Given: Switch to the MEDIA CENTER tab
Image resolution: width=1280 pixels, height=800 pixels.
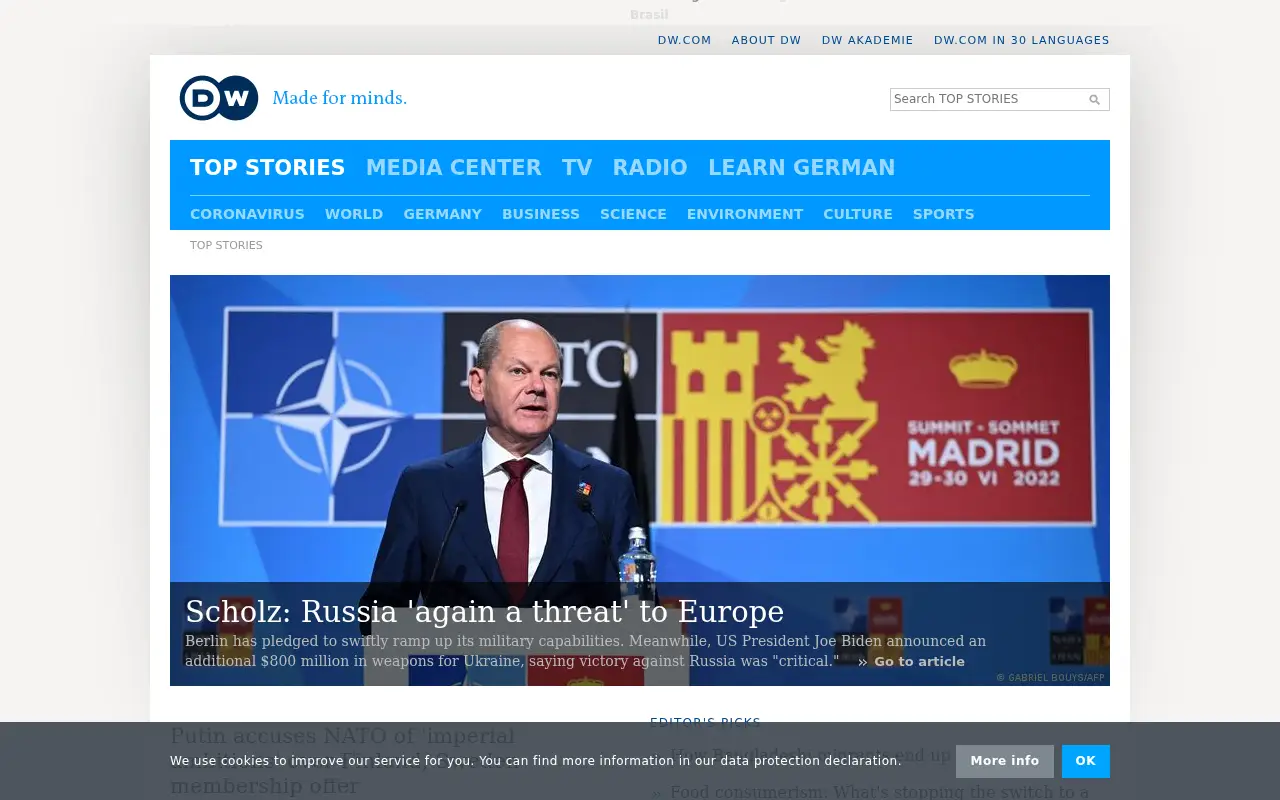Looking at the screenshot, I should pyautogui.click(x=453, y=168).
